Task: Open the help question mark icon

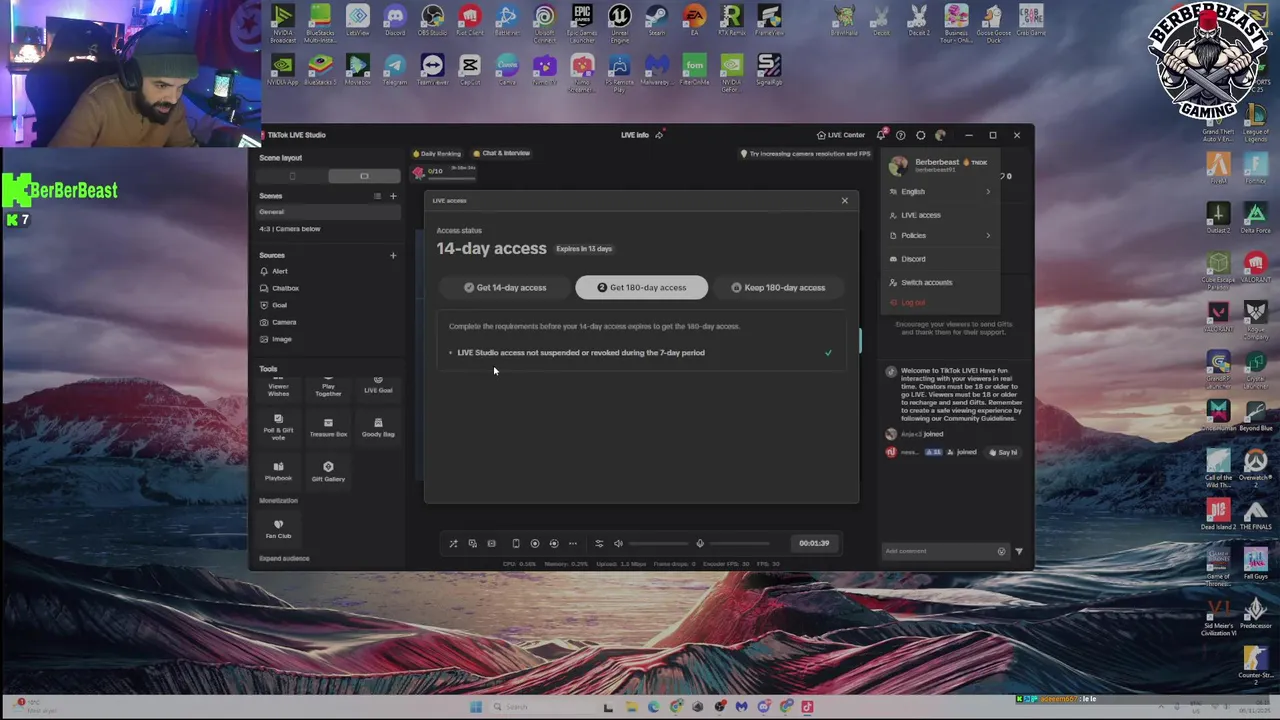Action: pos(900,135)
